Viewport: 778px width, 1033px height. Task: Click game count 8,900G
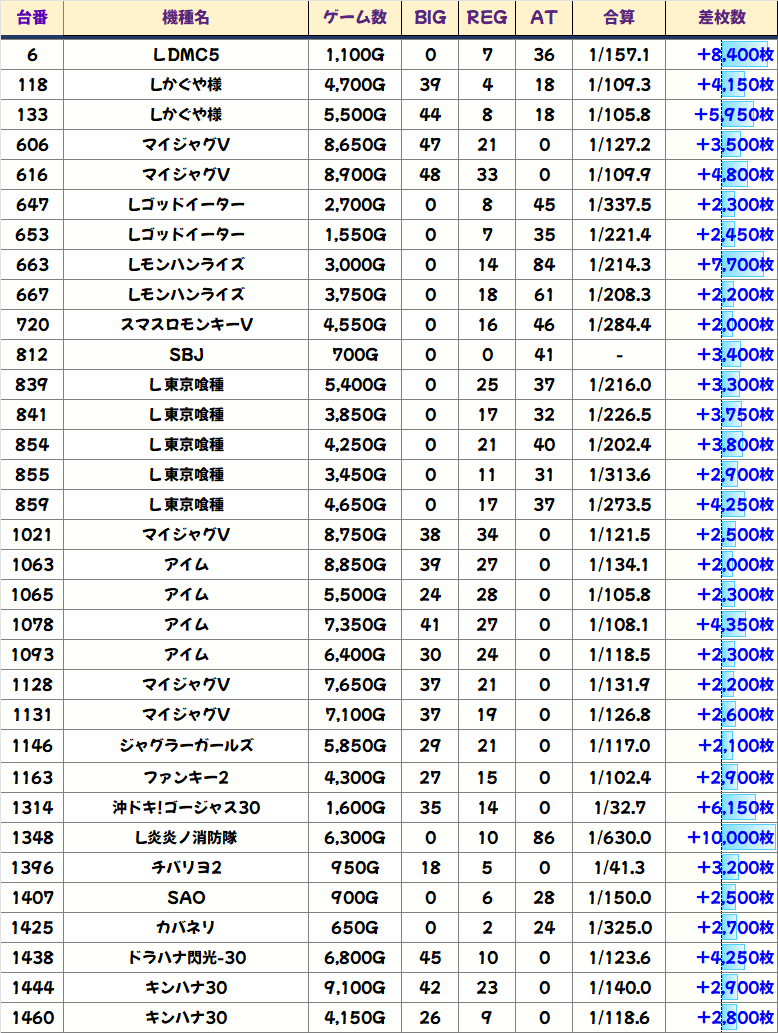tap(355, 175)
